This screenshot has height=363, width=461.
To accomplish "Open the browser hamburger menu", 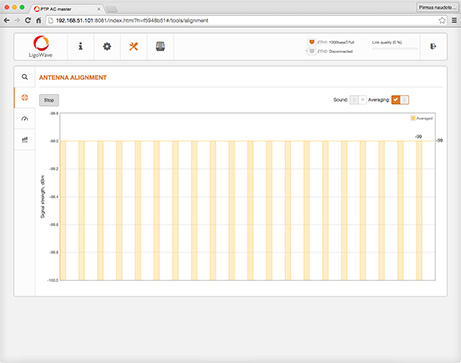I will [x=454, y=21].
